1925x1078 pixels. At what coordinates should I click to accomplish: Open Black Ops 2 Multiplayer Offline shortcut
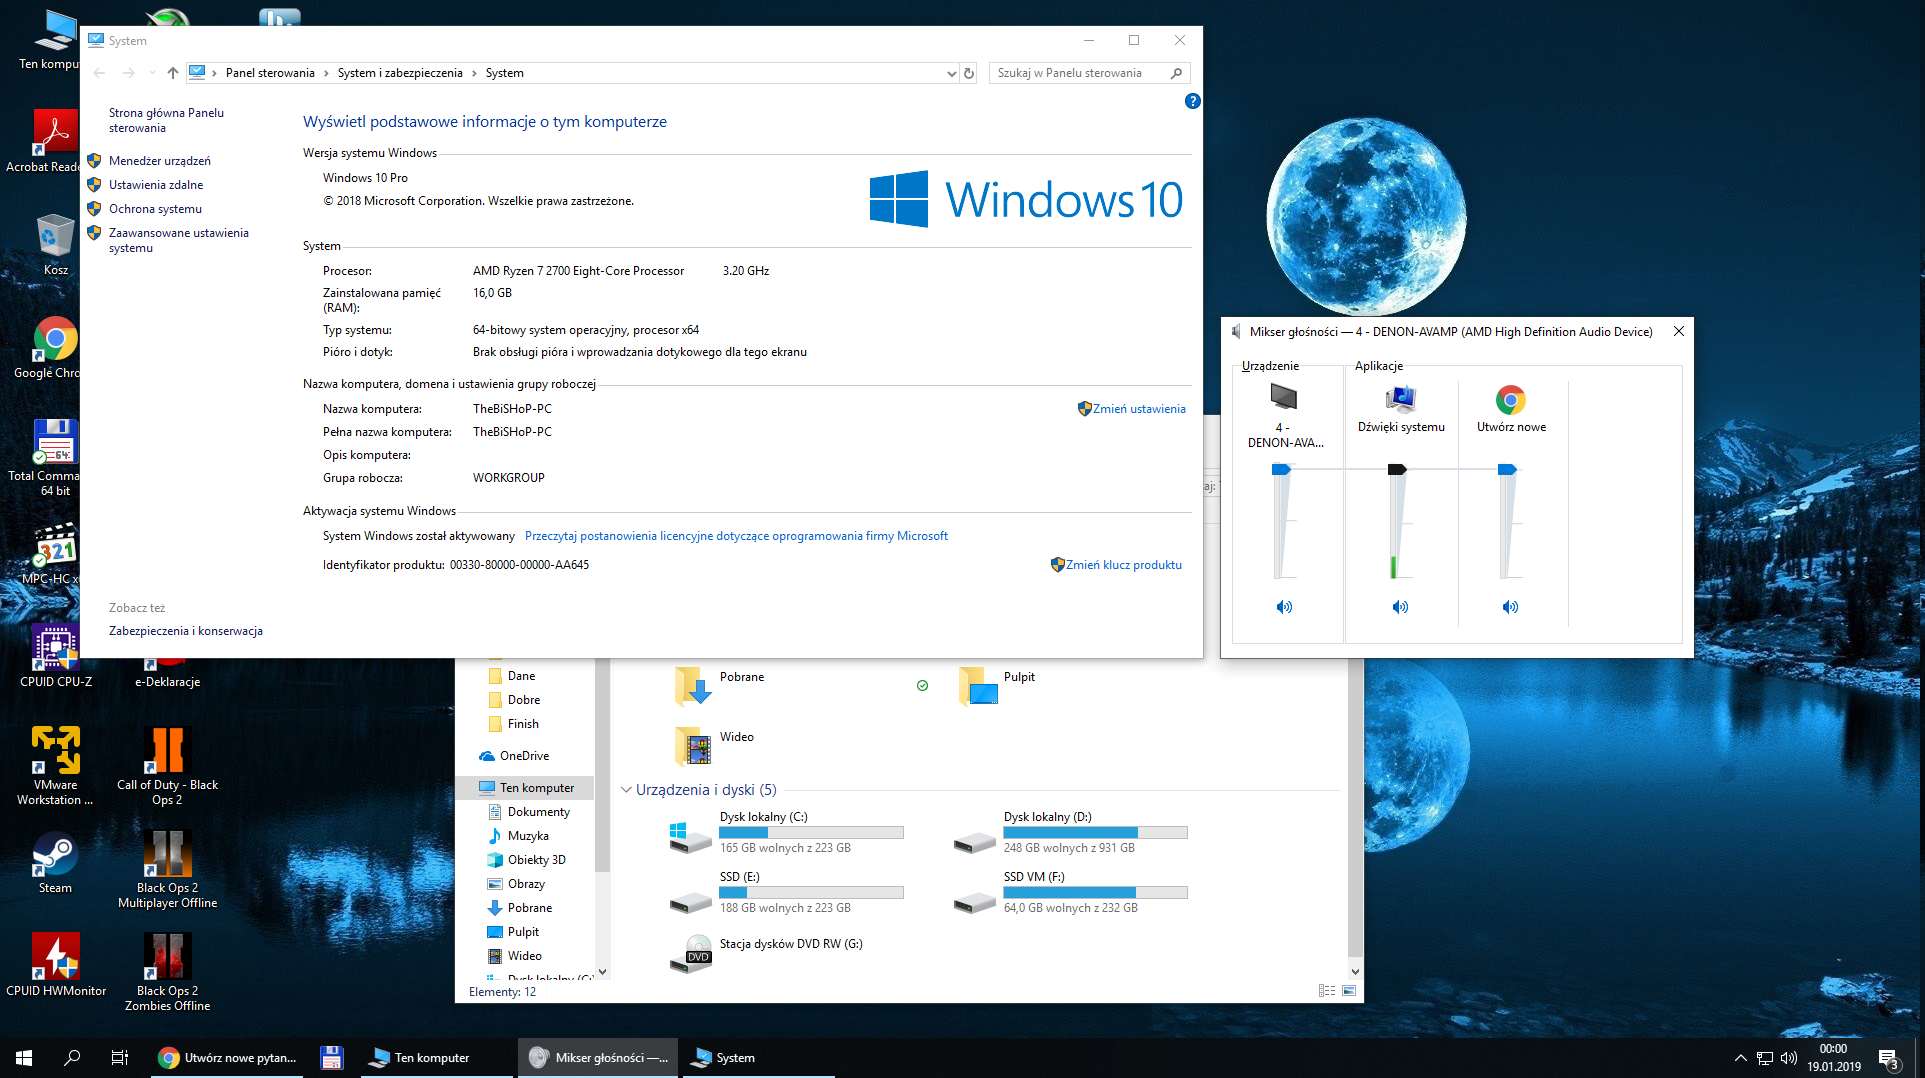167,869
